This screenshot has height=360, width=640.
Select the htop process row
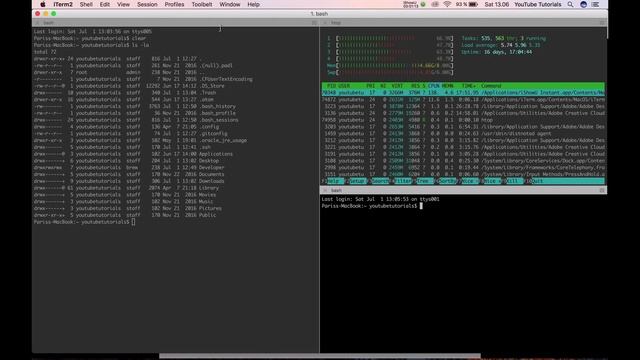(463, 120)
